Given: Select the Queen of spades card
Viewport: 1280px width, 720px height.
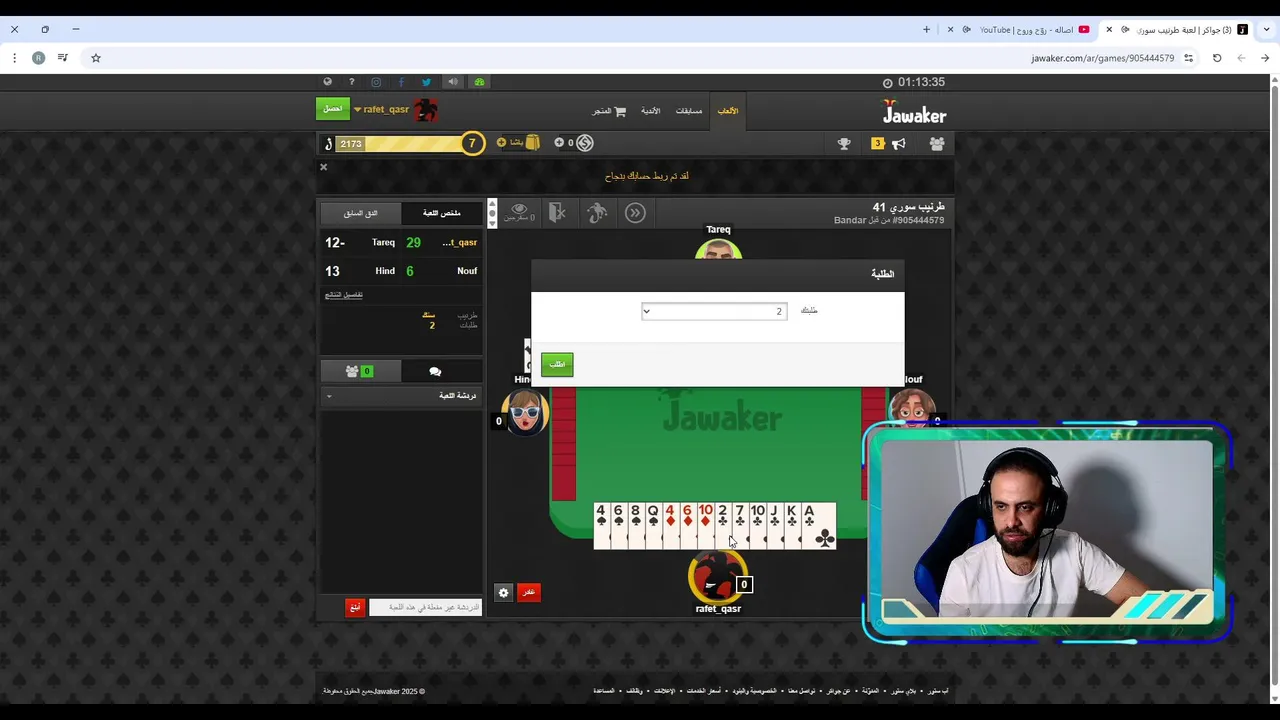Looking at the screenshot, I should [653, 526].
